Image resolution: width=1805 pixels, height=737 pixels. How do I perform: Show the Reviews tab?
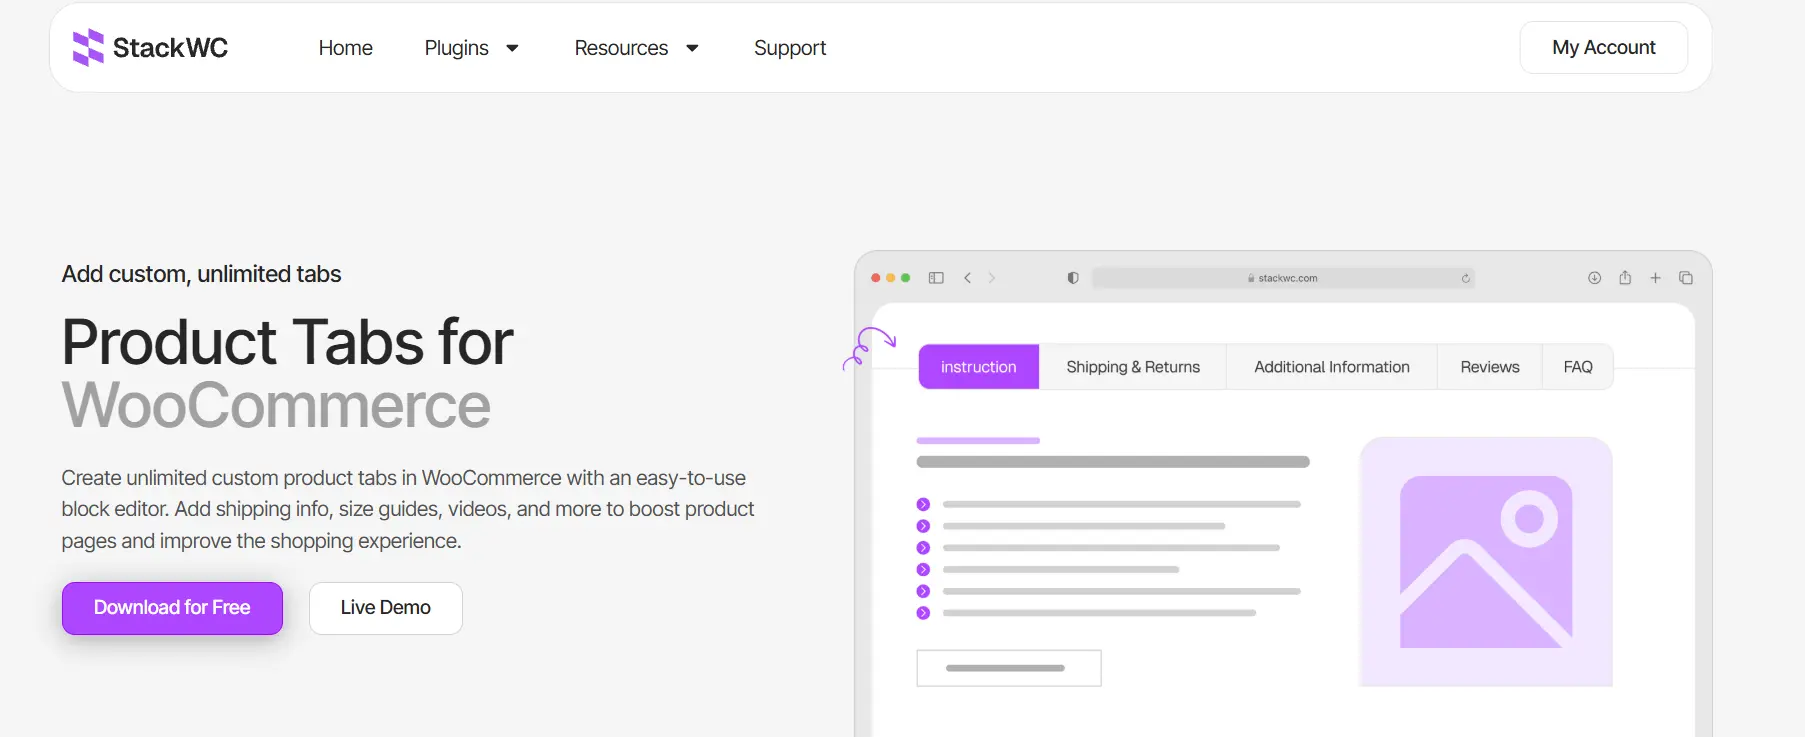tap(1489, 367)
